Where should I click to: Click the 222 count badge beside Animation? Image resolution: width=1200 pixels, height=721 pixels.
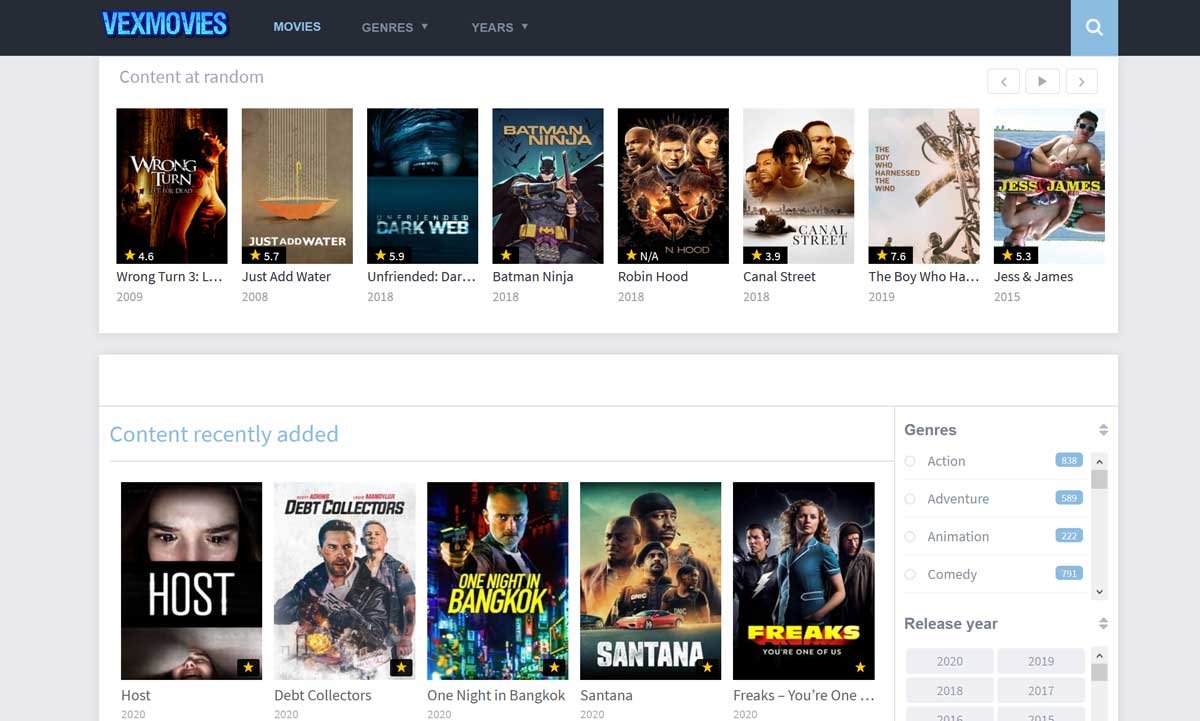[x=1069, y=536]
